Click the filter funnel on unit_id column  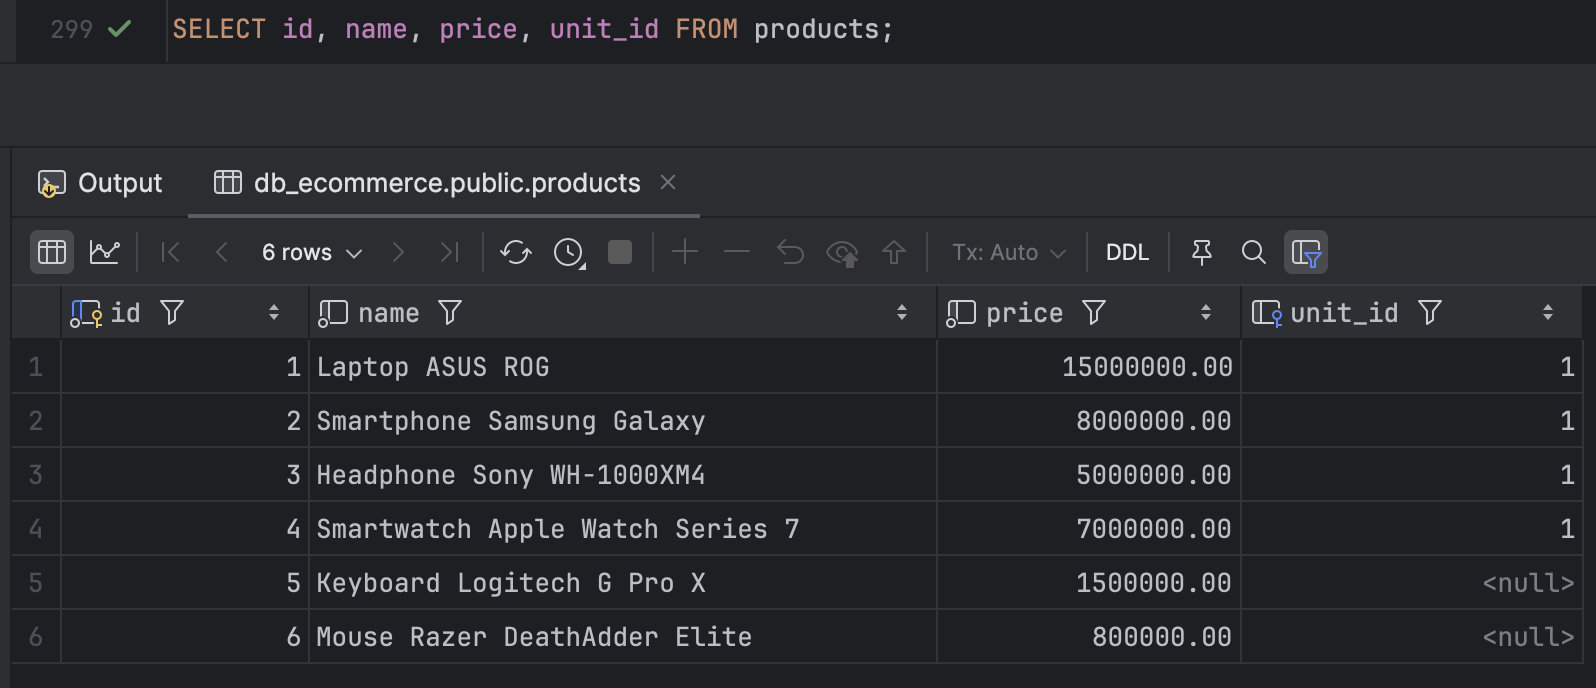pos(1430,313)
